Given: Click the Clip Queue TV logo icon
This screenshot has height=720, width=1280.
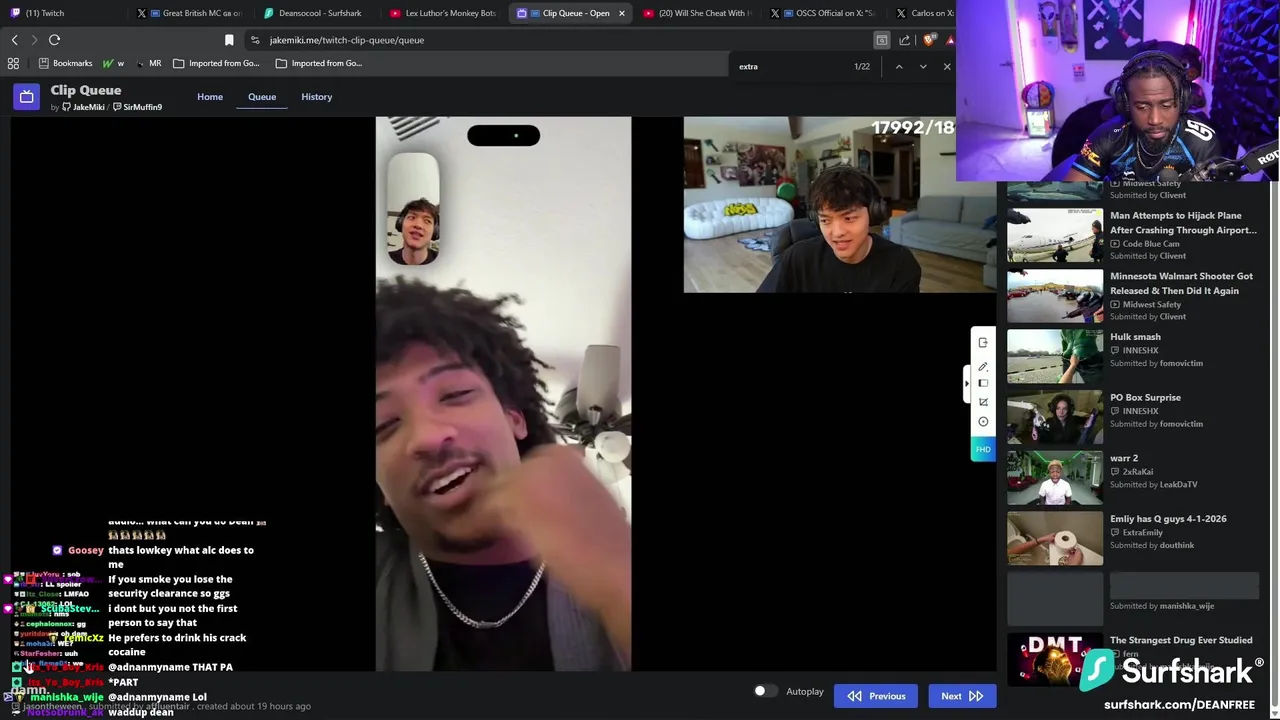Looking at the screenshot, I should point(27,97).
